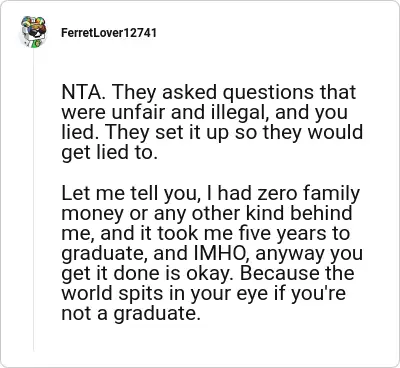Collapse comment using the vertical thread line

(34, 200)
